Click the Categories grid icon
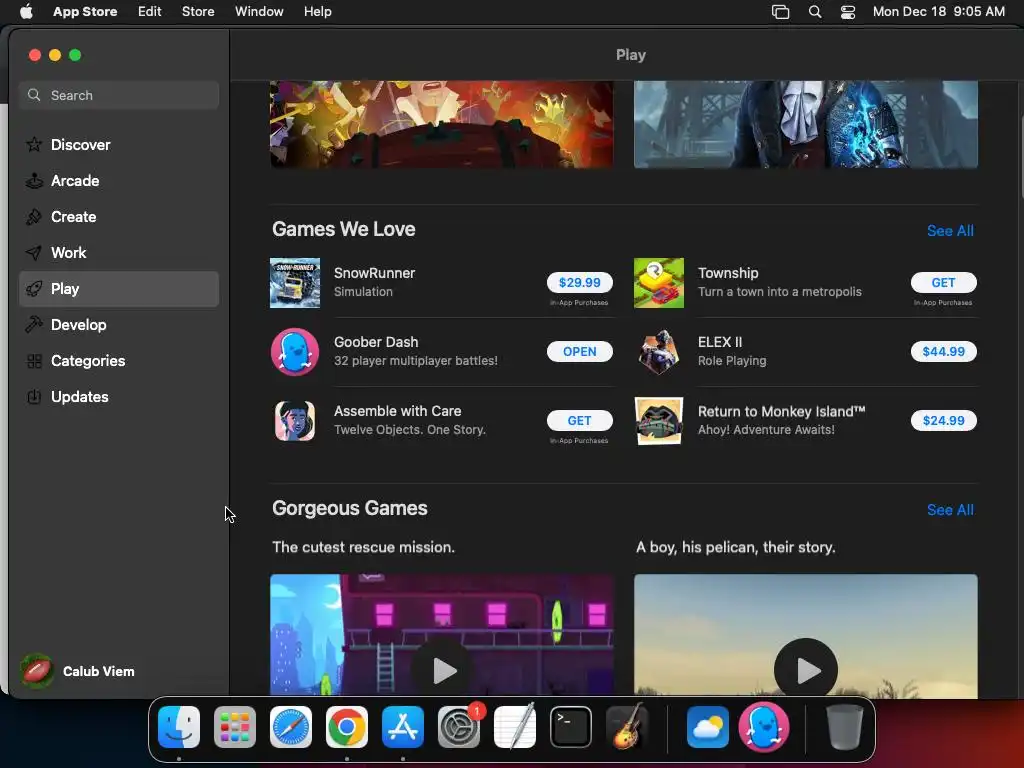 tap(34, 360)
